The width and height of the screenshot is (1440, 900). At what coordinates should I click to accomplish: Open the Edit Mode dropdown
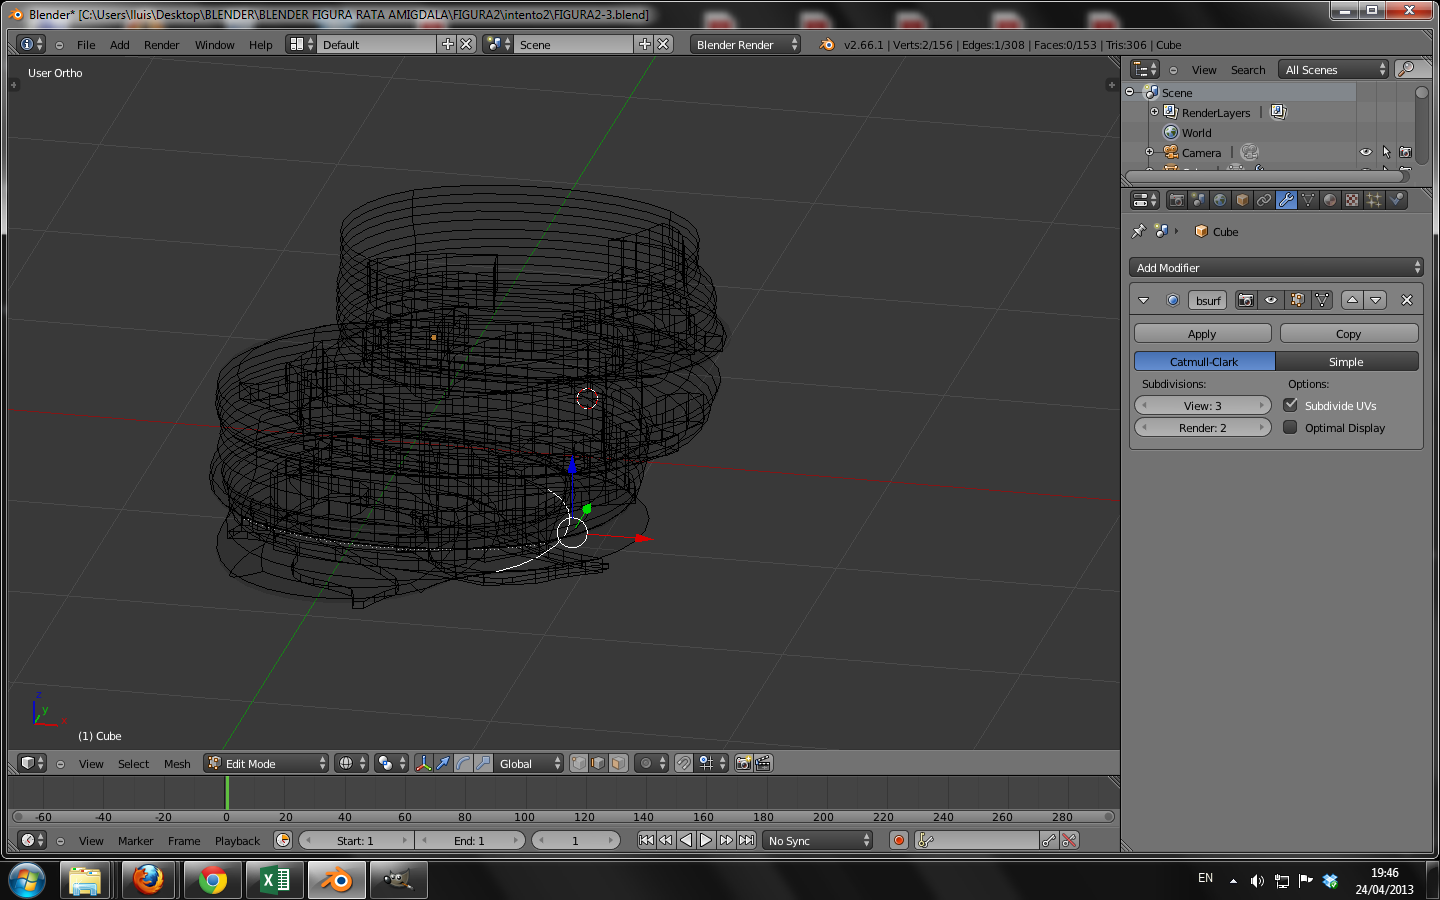coord(266,763)
